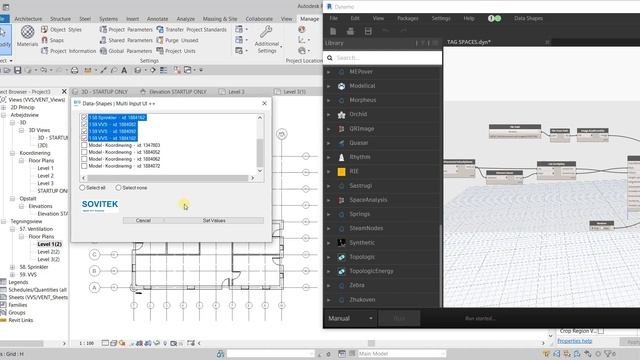Image resolution: width=640 pixels, height=360 pixels.
Task: Choose the Select none radio button
Action: click(x=118, y=188)
